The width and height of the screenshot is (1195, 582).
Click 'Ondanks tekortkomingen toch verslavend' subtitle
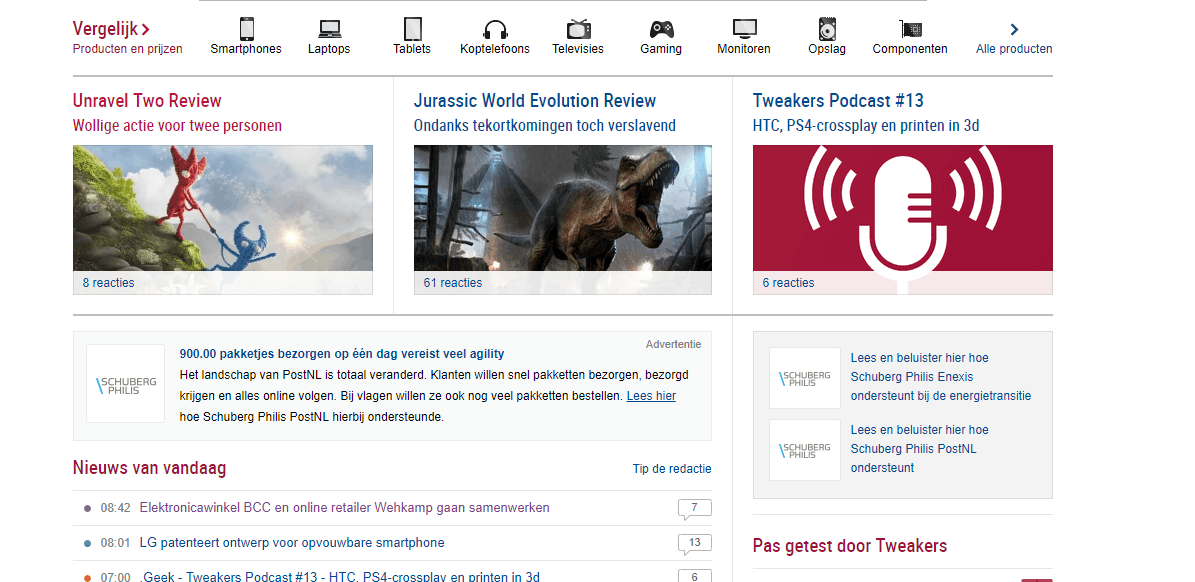545,125
